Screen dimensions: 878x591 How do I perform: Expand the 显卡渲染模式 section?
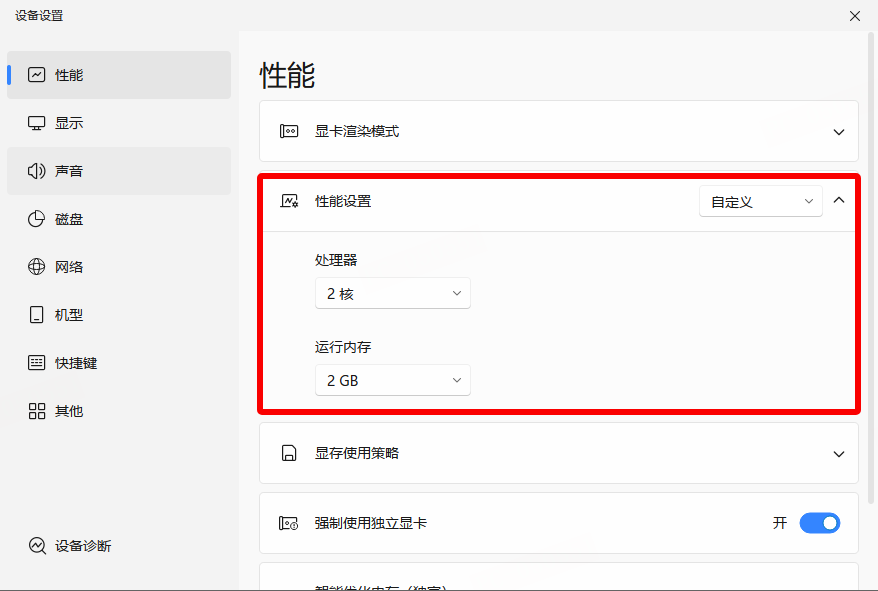pyautogui.click(x=838, y=132)
